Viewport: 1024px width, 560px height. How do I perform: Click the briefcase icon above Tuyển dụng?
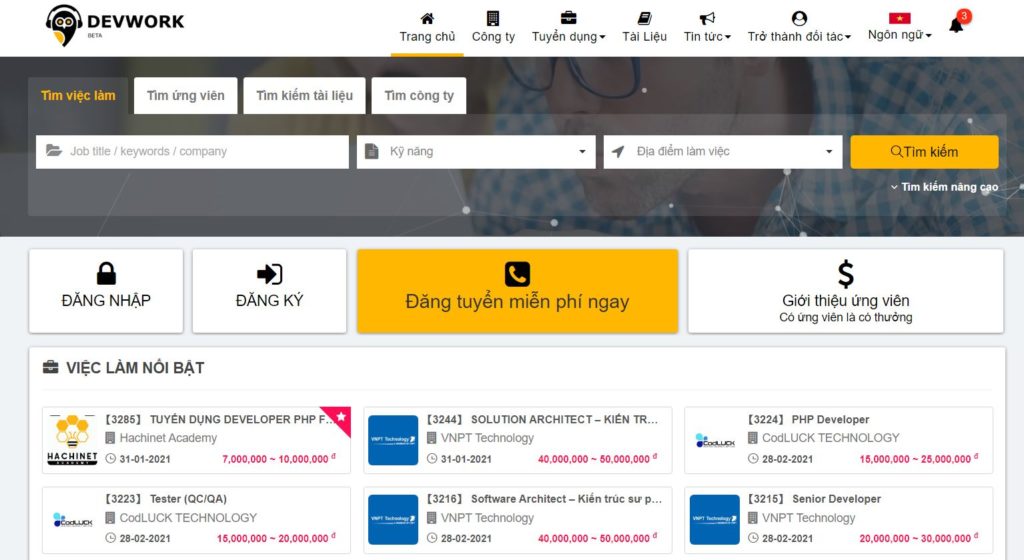click(568, 18)
